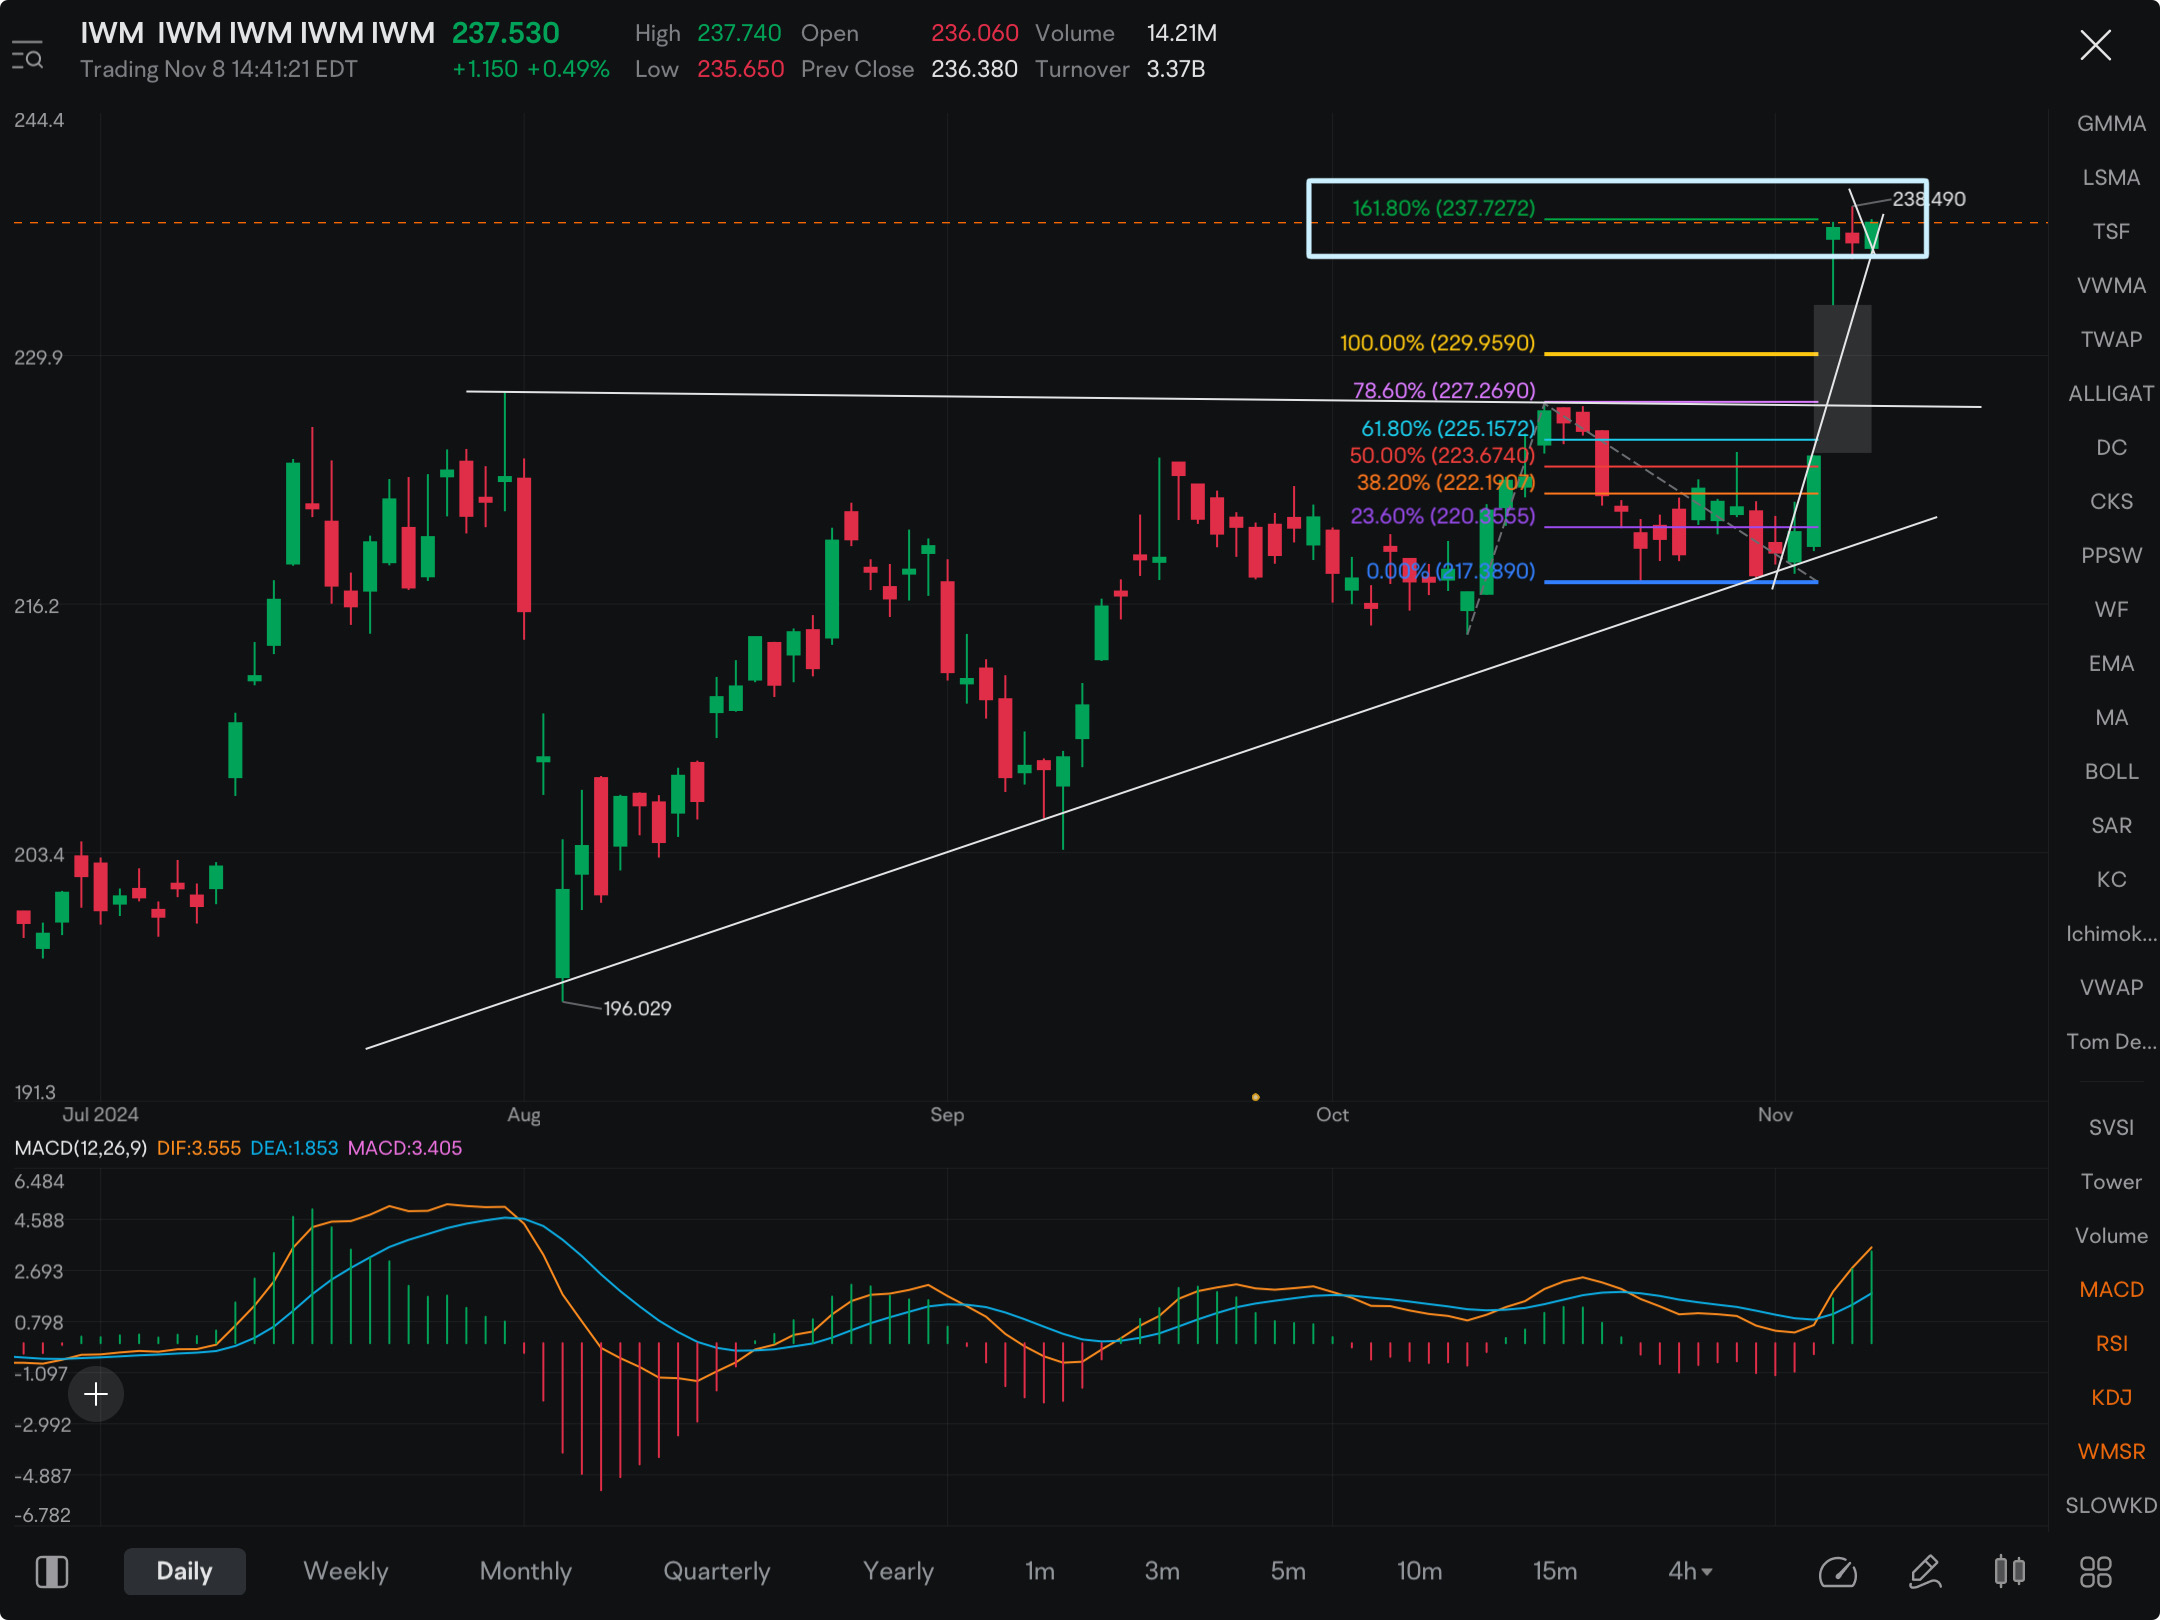Enable the Tom DeMark indicator

click(x=2111, y=1042)
